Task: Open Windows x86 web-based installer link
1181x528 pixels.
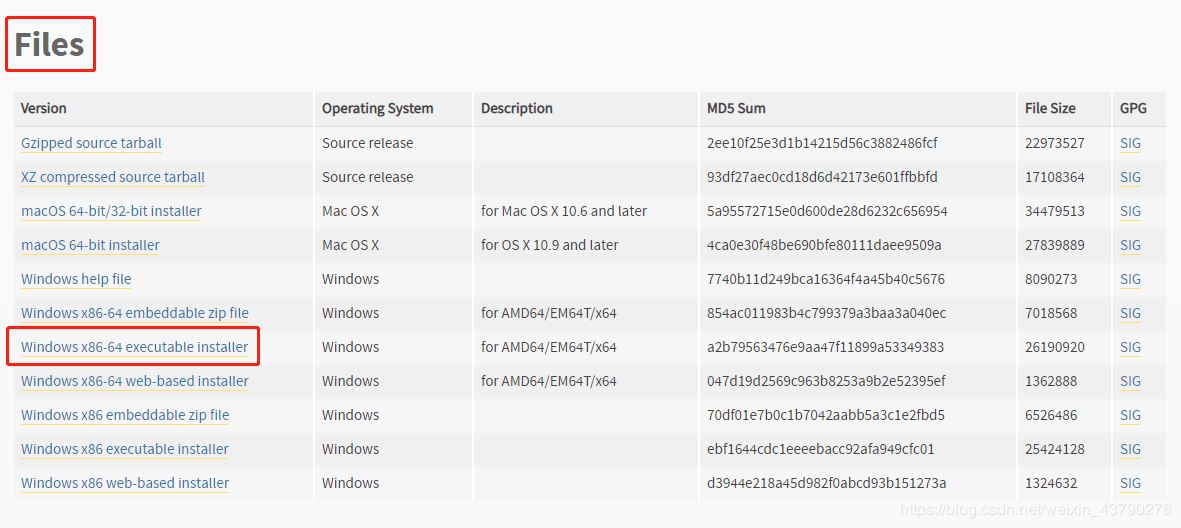Action: click(125, 483)
